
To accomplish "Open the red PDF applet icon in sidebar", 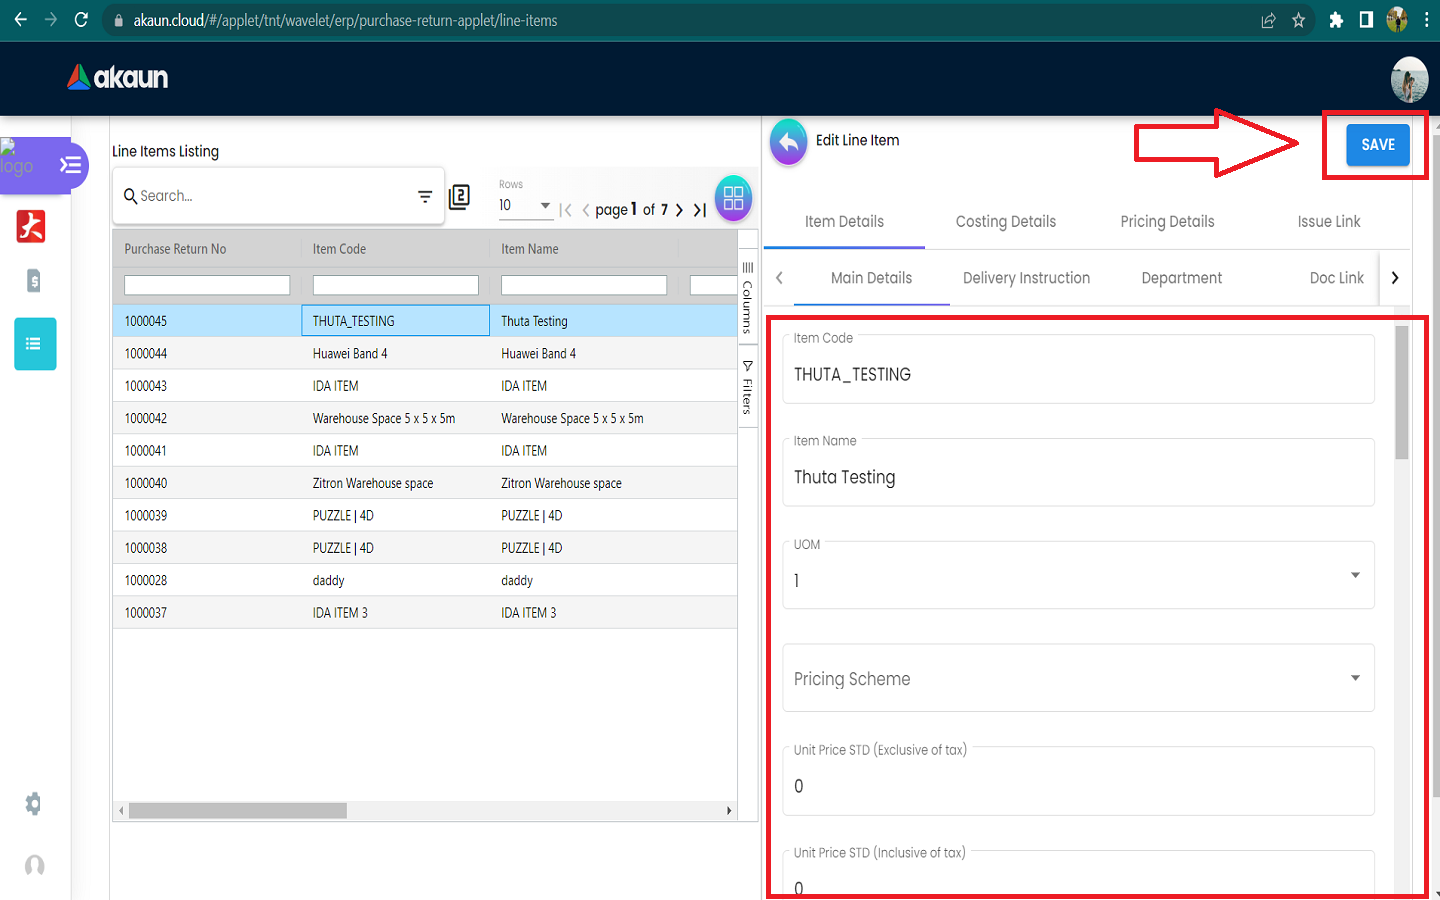I will coord(31,227).
